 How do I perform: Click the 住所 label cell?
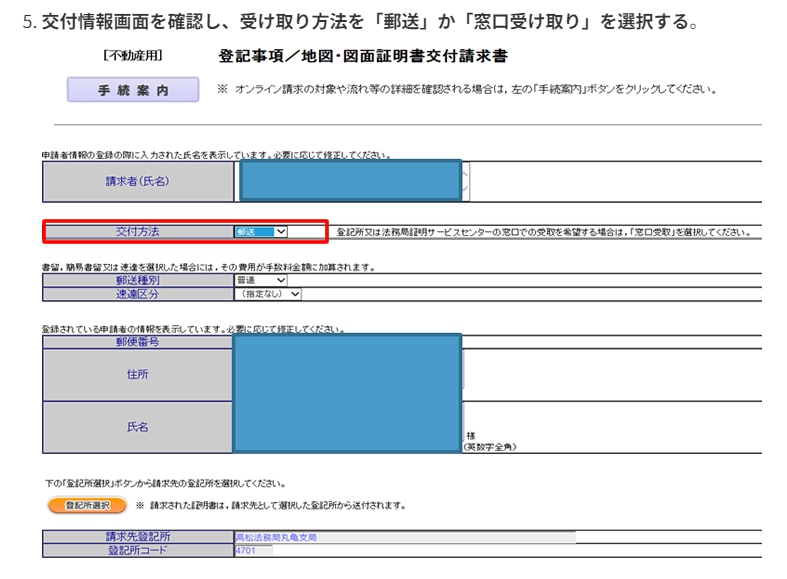(138, 374)
